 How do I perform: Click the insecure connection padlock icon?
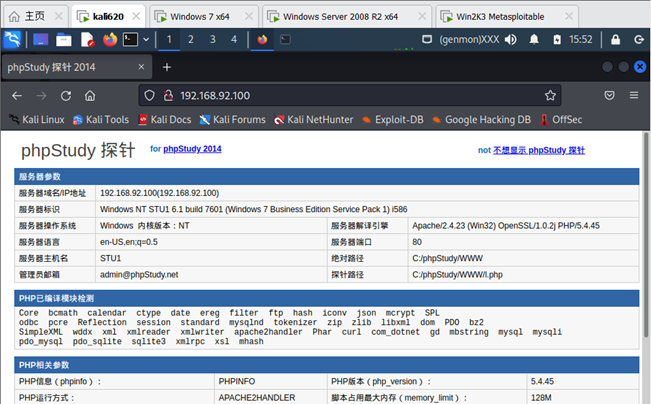point(168,96)
